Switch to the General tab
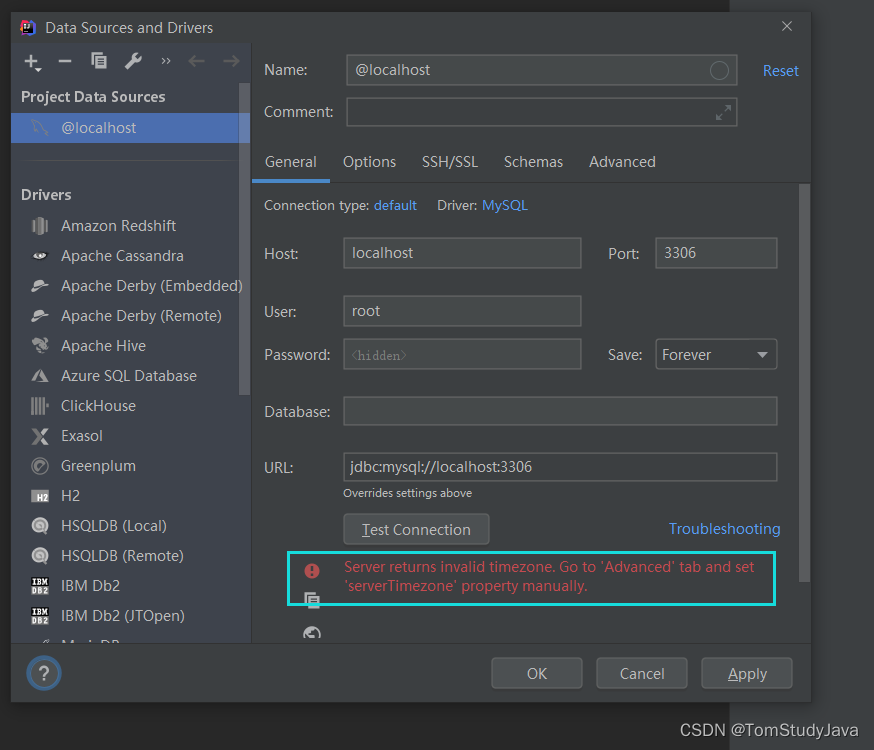 coord(290,162)
